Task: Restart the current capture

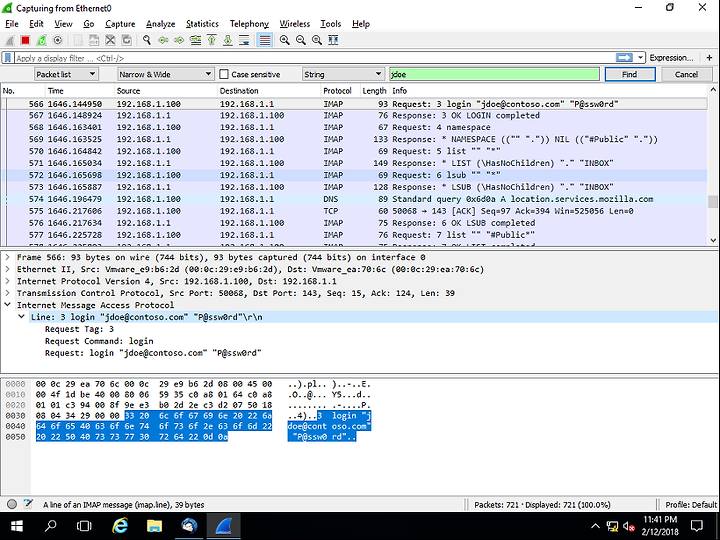Action: point(41,40)
